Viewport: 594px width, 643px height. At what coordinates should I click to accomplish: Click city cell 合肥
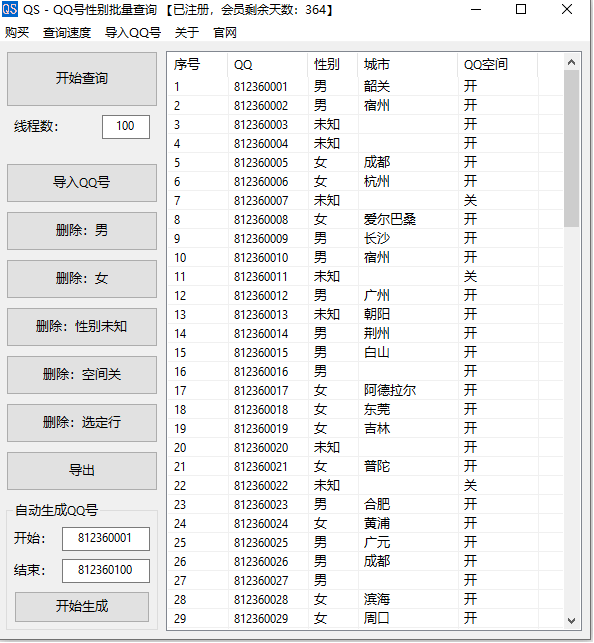tap(377, 505)
